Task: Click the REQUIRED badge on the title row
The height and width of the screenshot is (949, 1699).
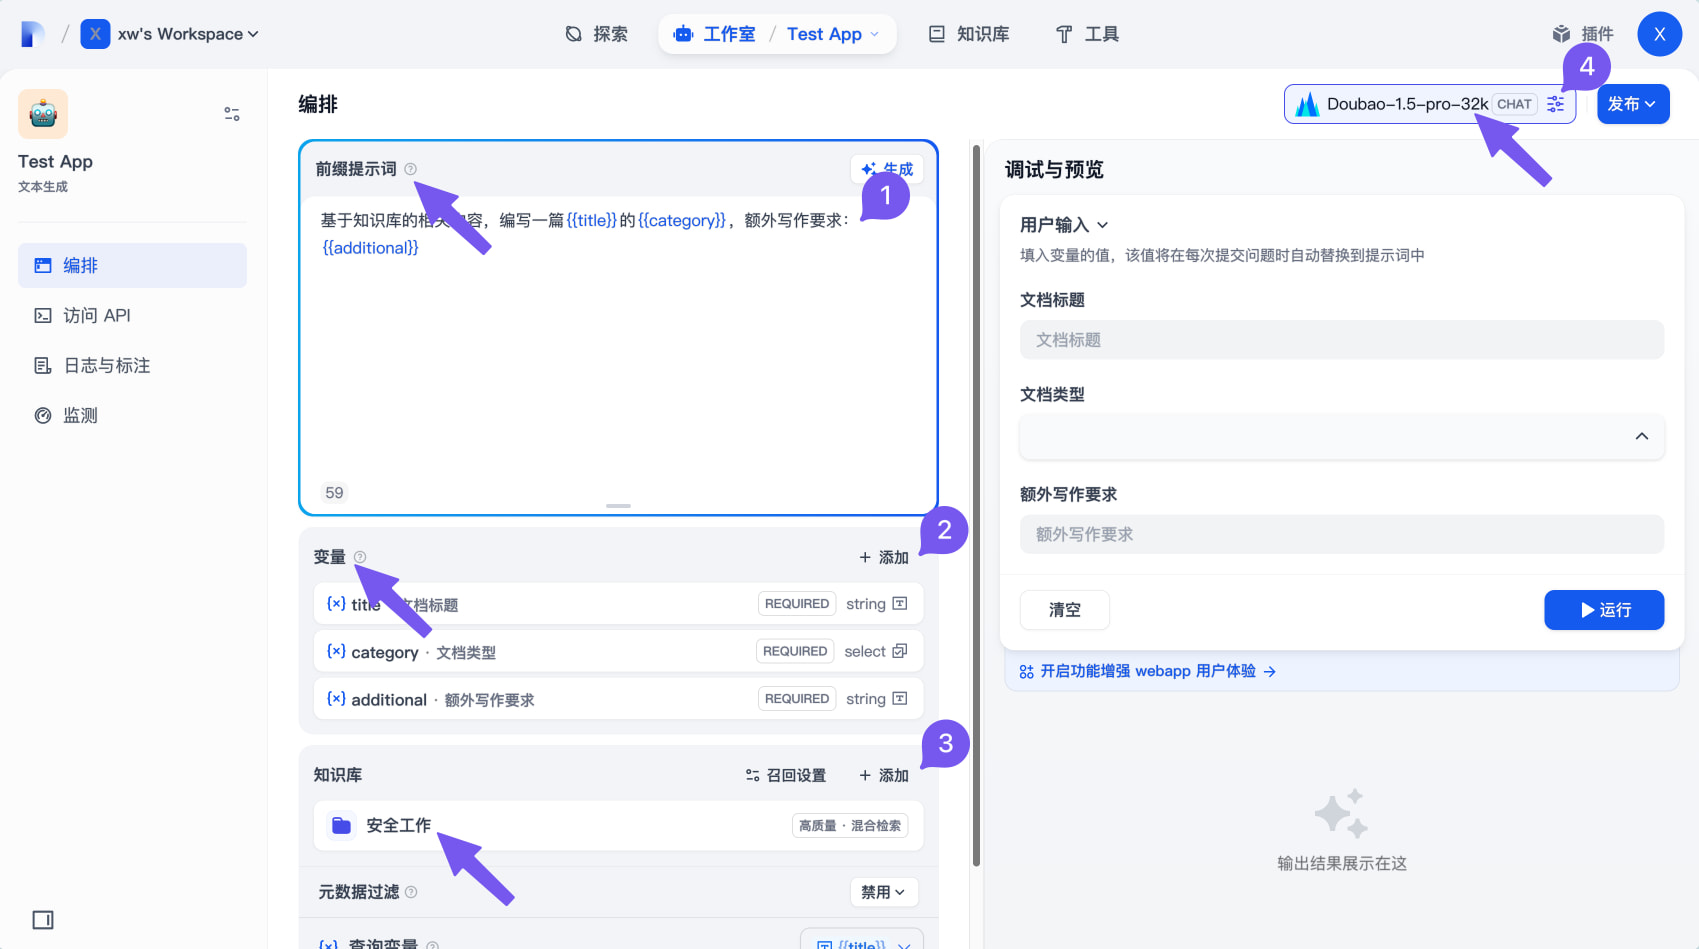Action: [797, 604]
